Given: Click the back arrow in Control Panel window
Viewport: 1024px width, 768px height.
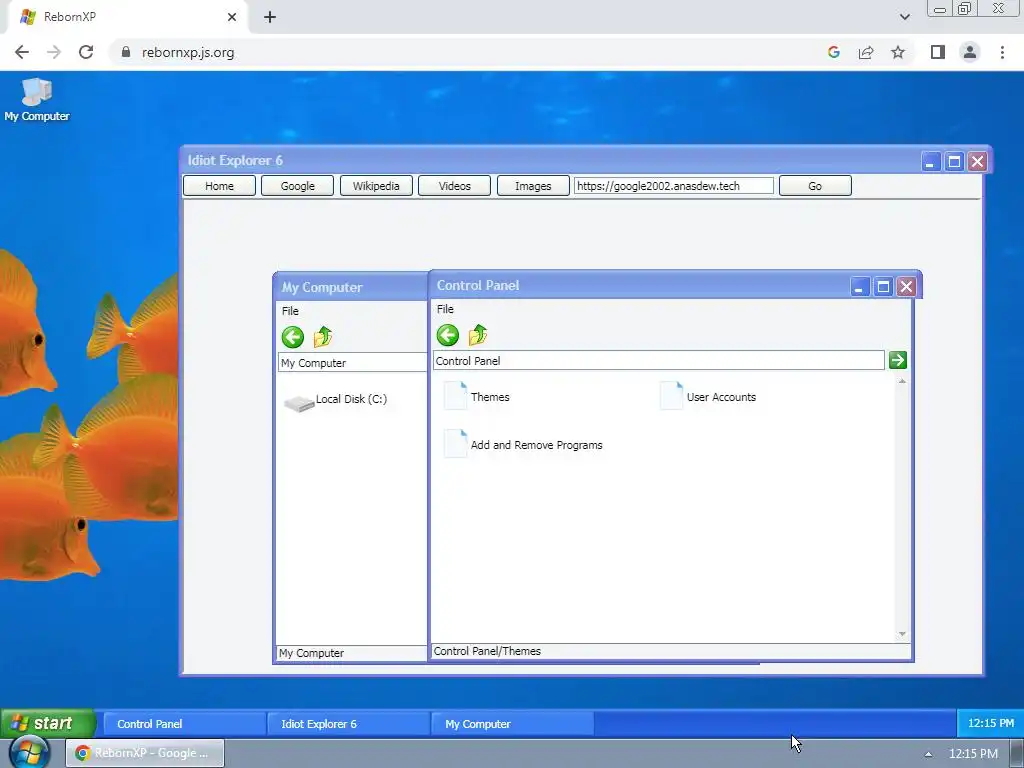Looking at the screenshot, I should point(448,335).
